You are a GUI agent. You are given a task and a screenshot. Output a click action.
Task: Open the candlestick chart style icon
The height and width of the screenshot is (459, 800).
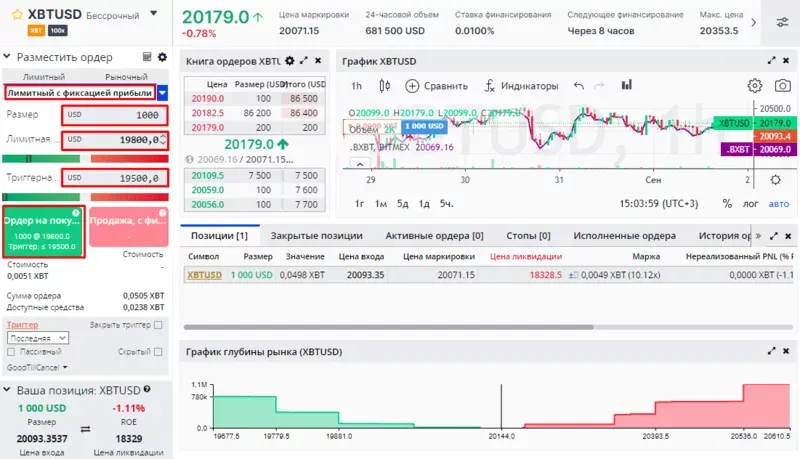[385, 86]
